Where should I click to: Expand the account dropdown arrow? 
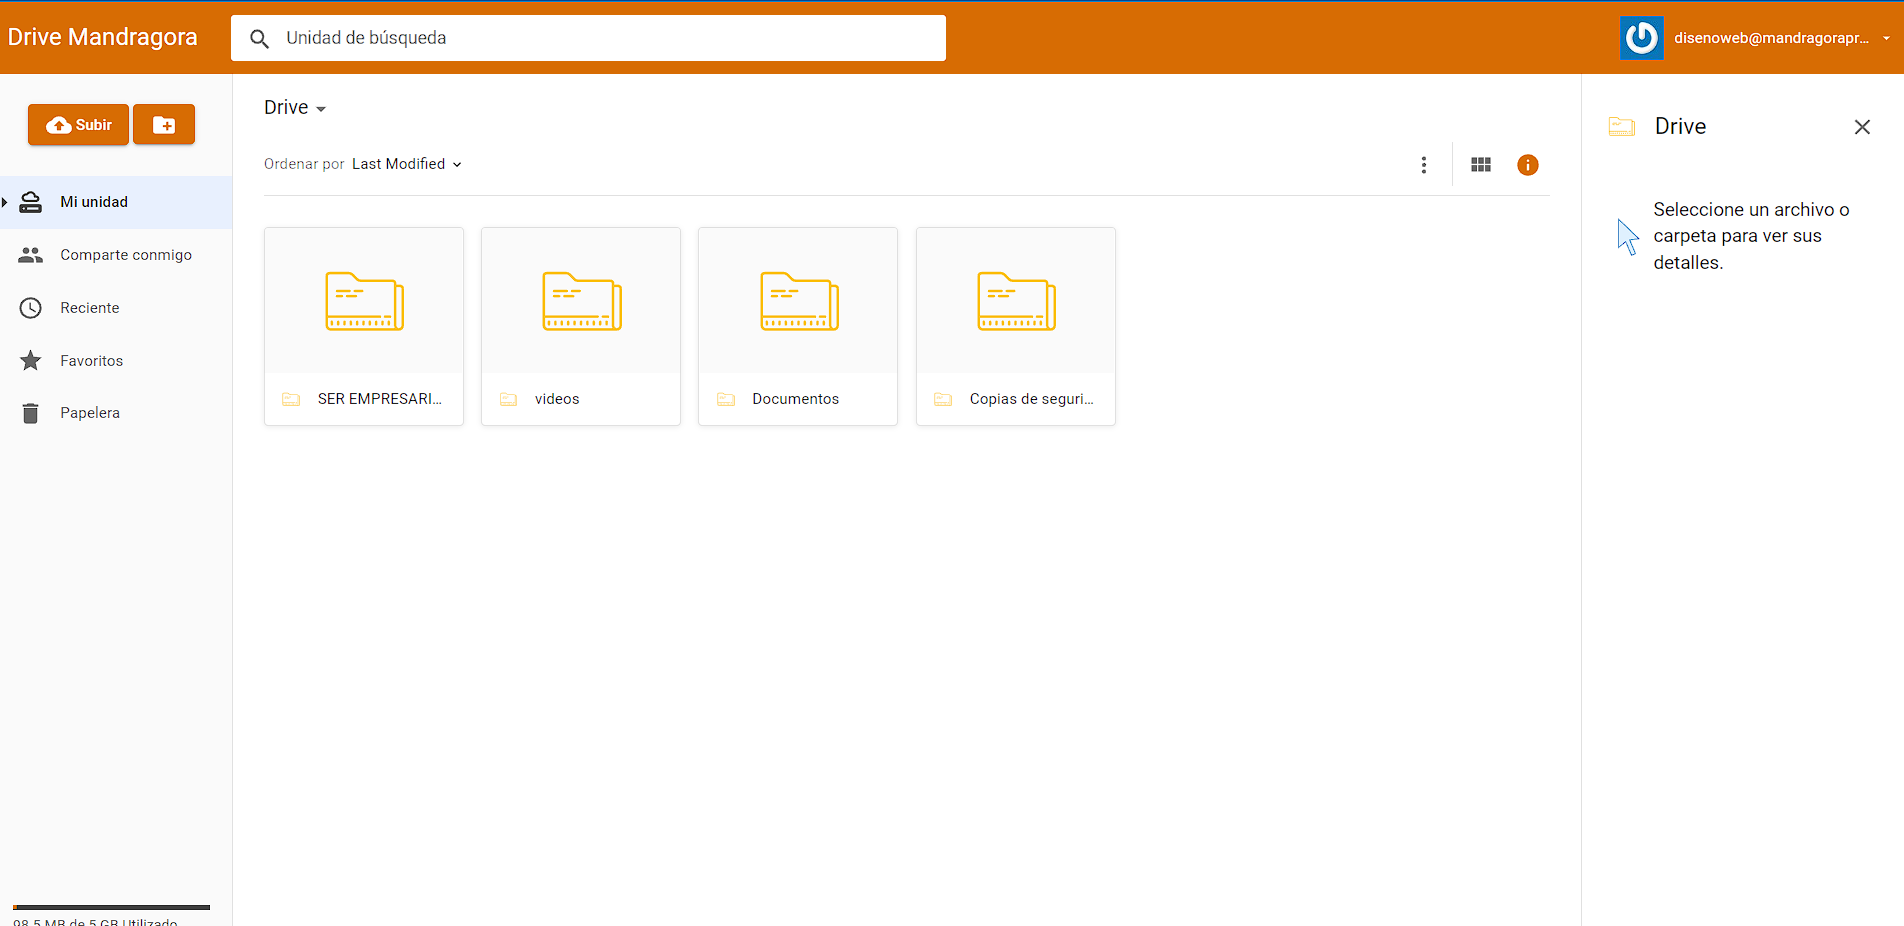point(1884,38)
